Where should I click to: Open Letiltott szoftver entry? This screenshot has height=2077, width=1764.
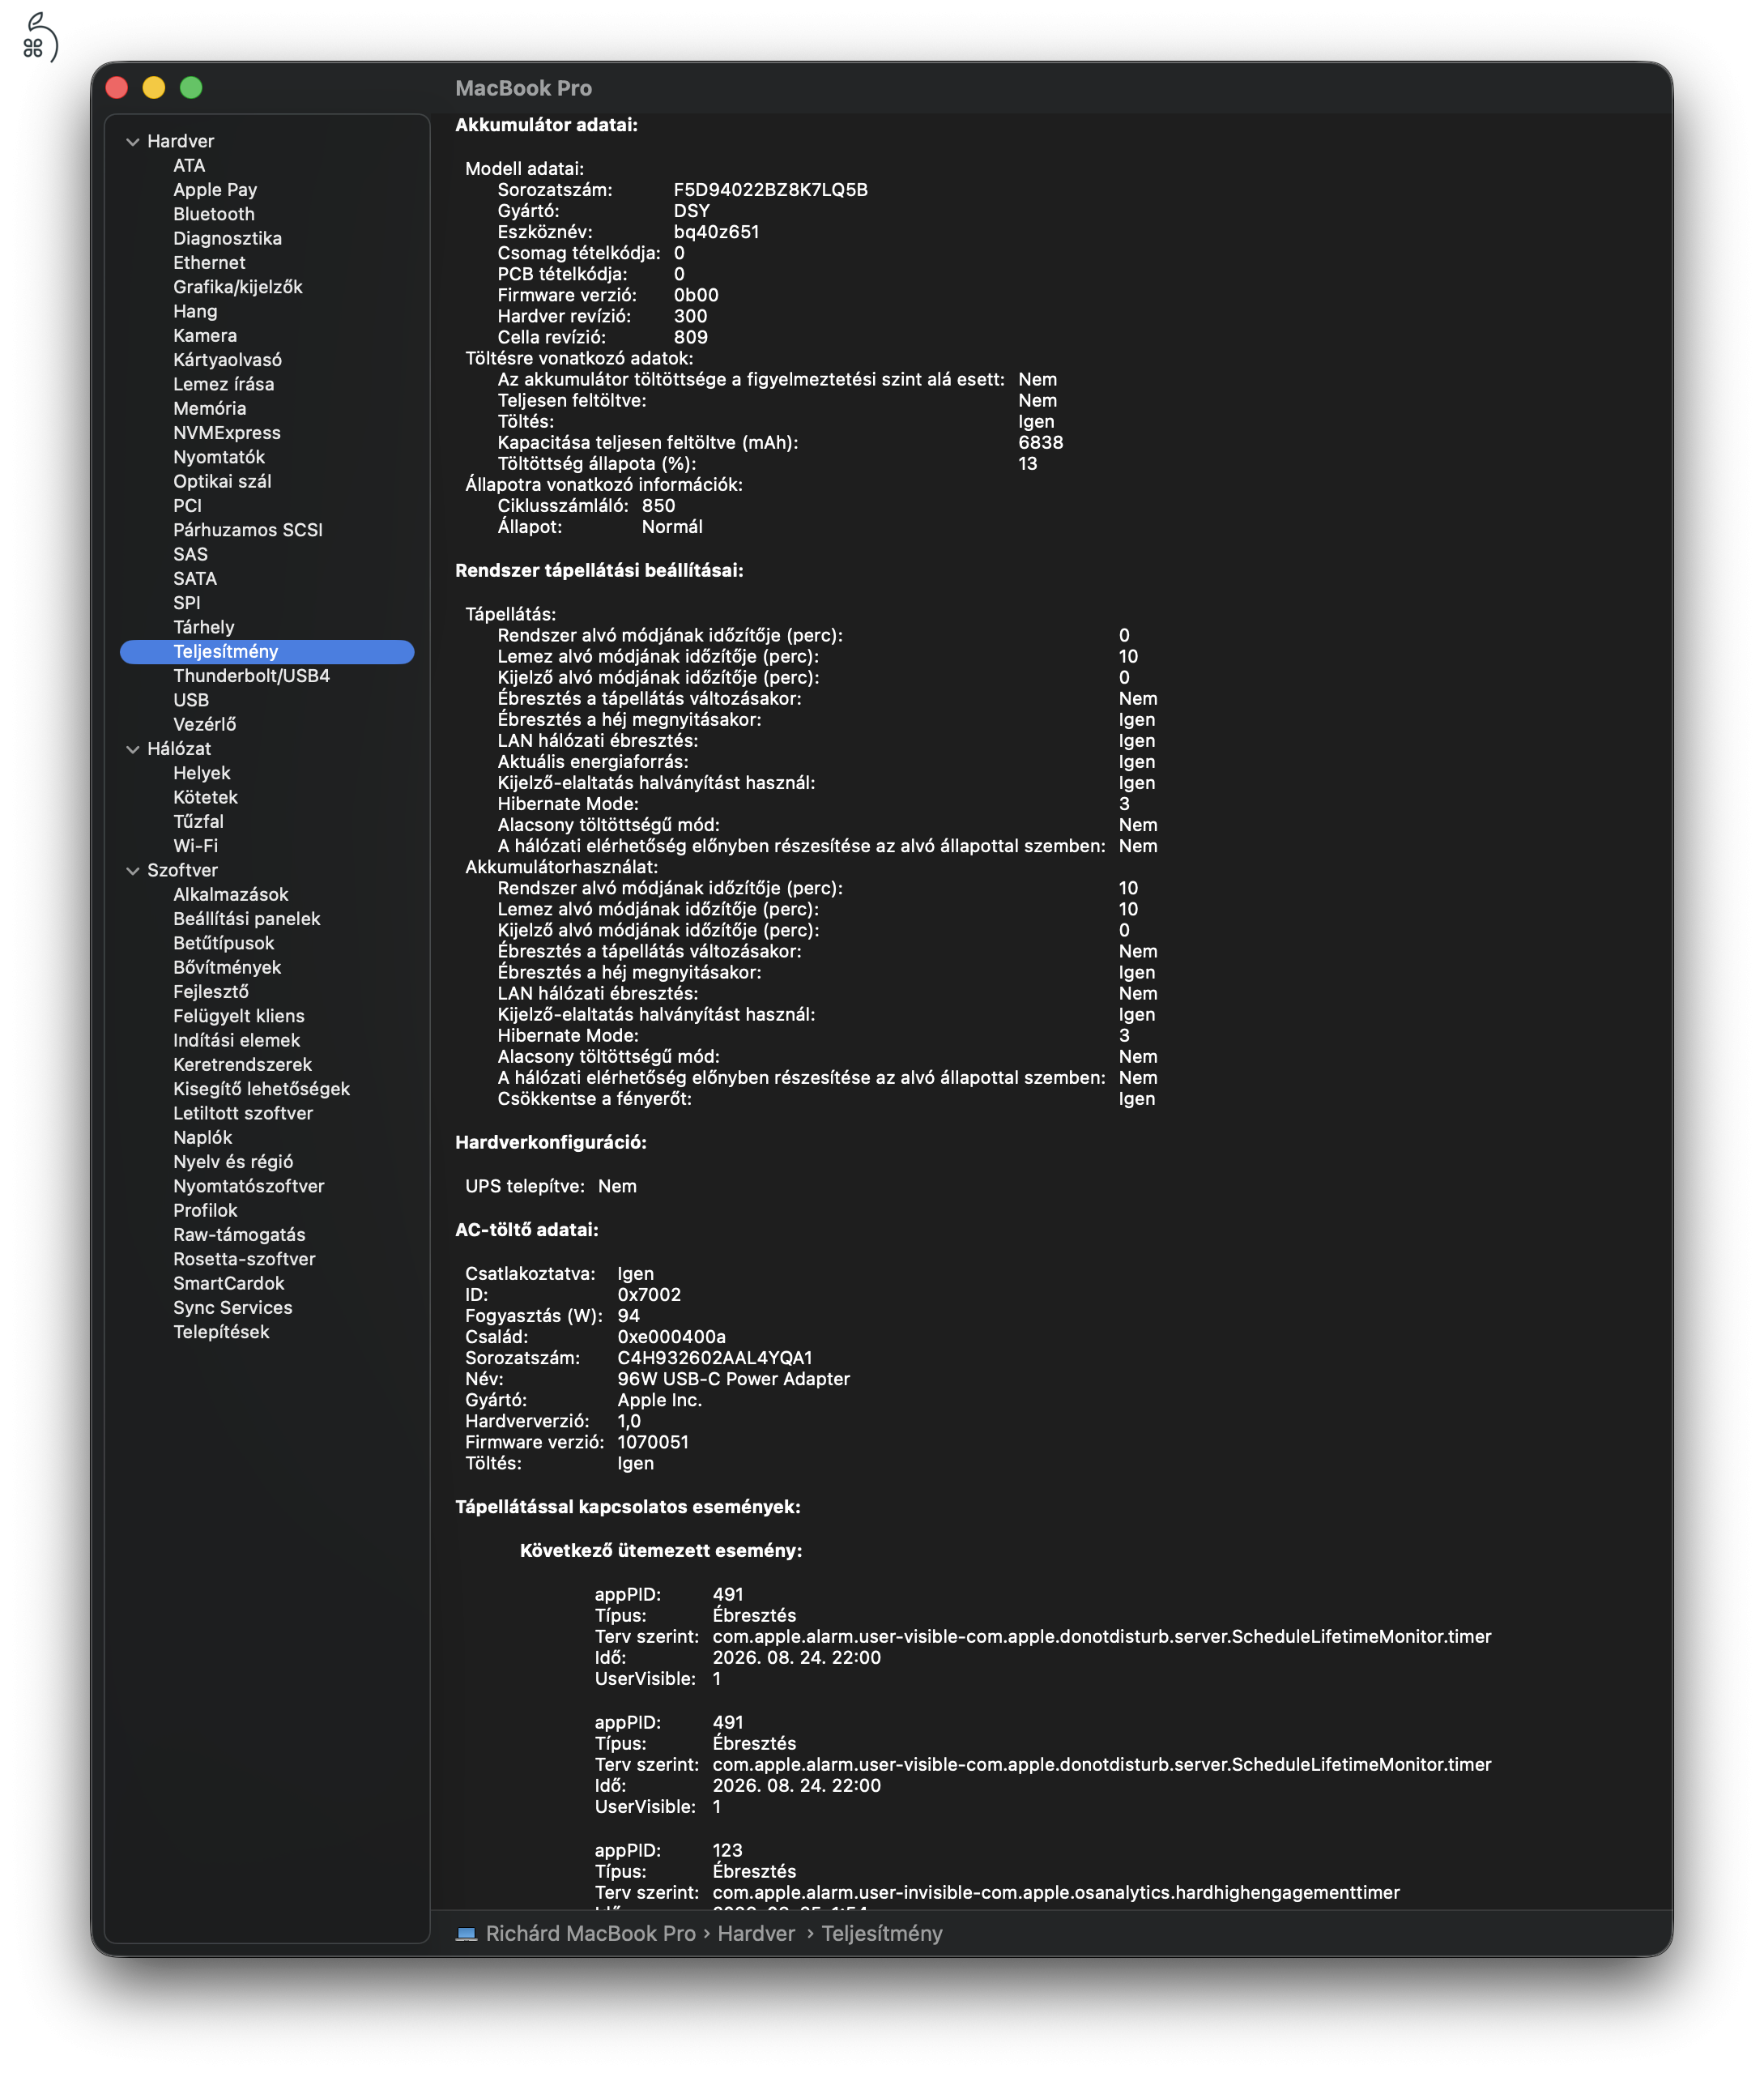tap(243, 1113)
